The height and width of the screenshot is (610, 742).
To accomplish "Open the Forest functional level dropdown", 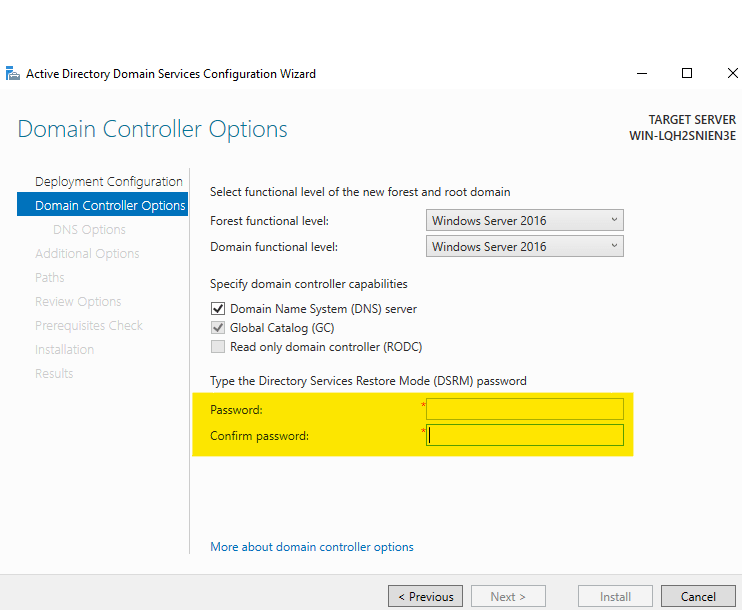I will pyautogui.click(x=525, y=221).
